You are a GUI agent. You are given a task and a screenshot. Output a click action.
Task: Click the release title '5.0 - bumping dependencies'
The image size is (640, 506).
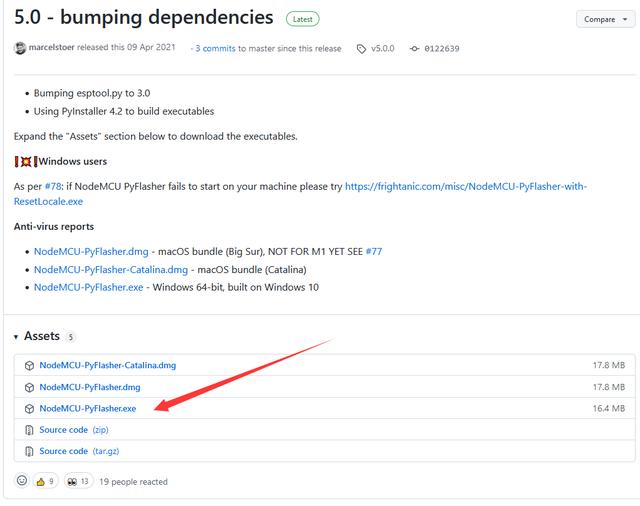(144, 18)
